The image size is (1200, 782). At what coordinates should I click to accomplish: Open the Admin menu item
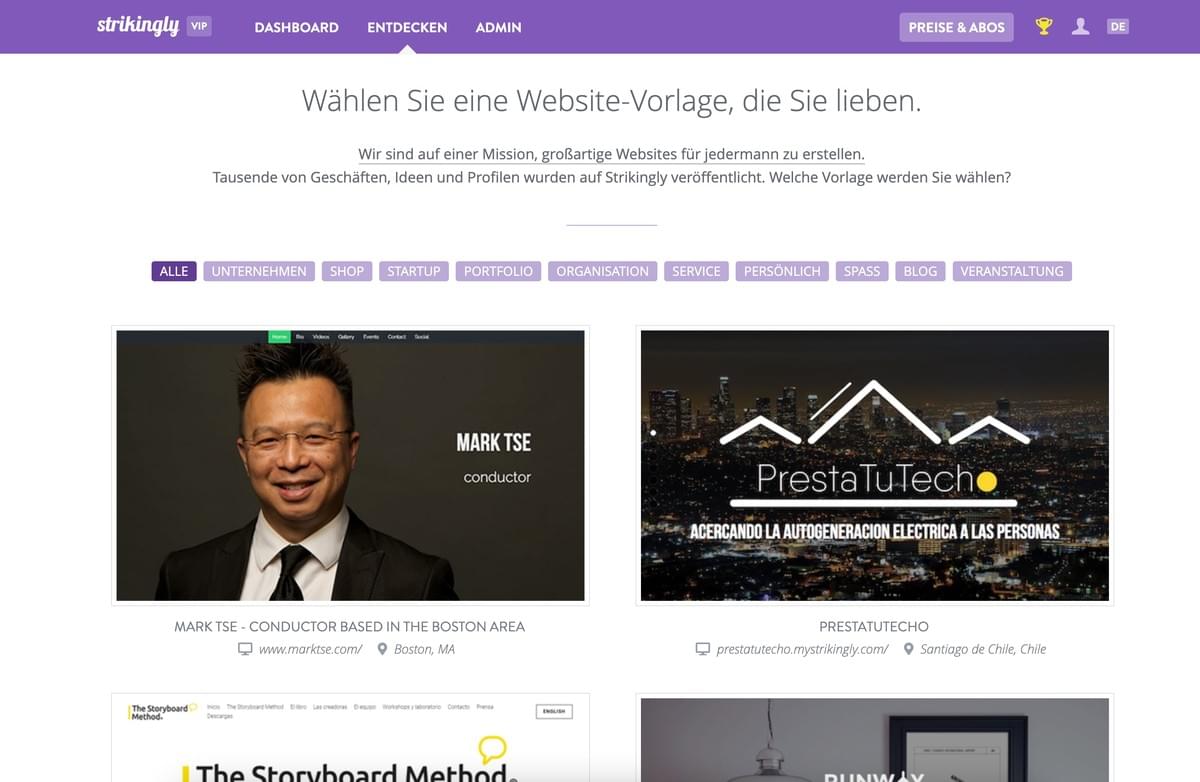(x=498, y=27)
